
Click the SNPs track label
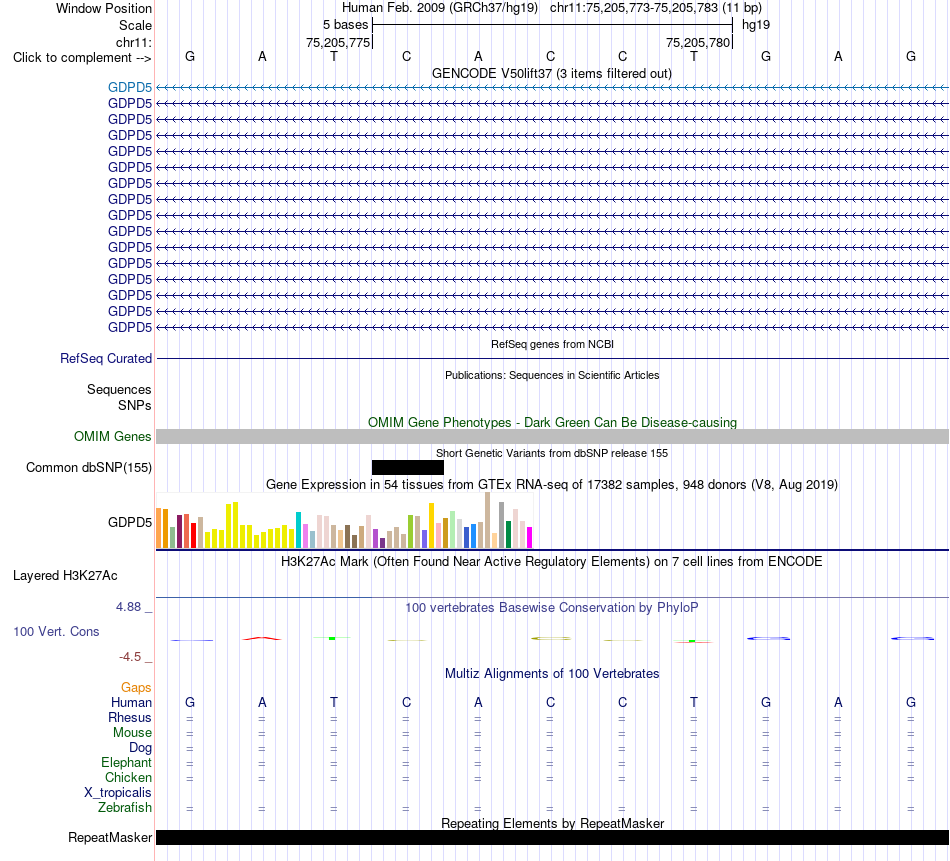135,405
